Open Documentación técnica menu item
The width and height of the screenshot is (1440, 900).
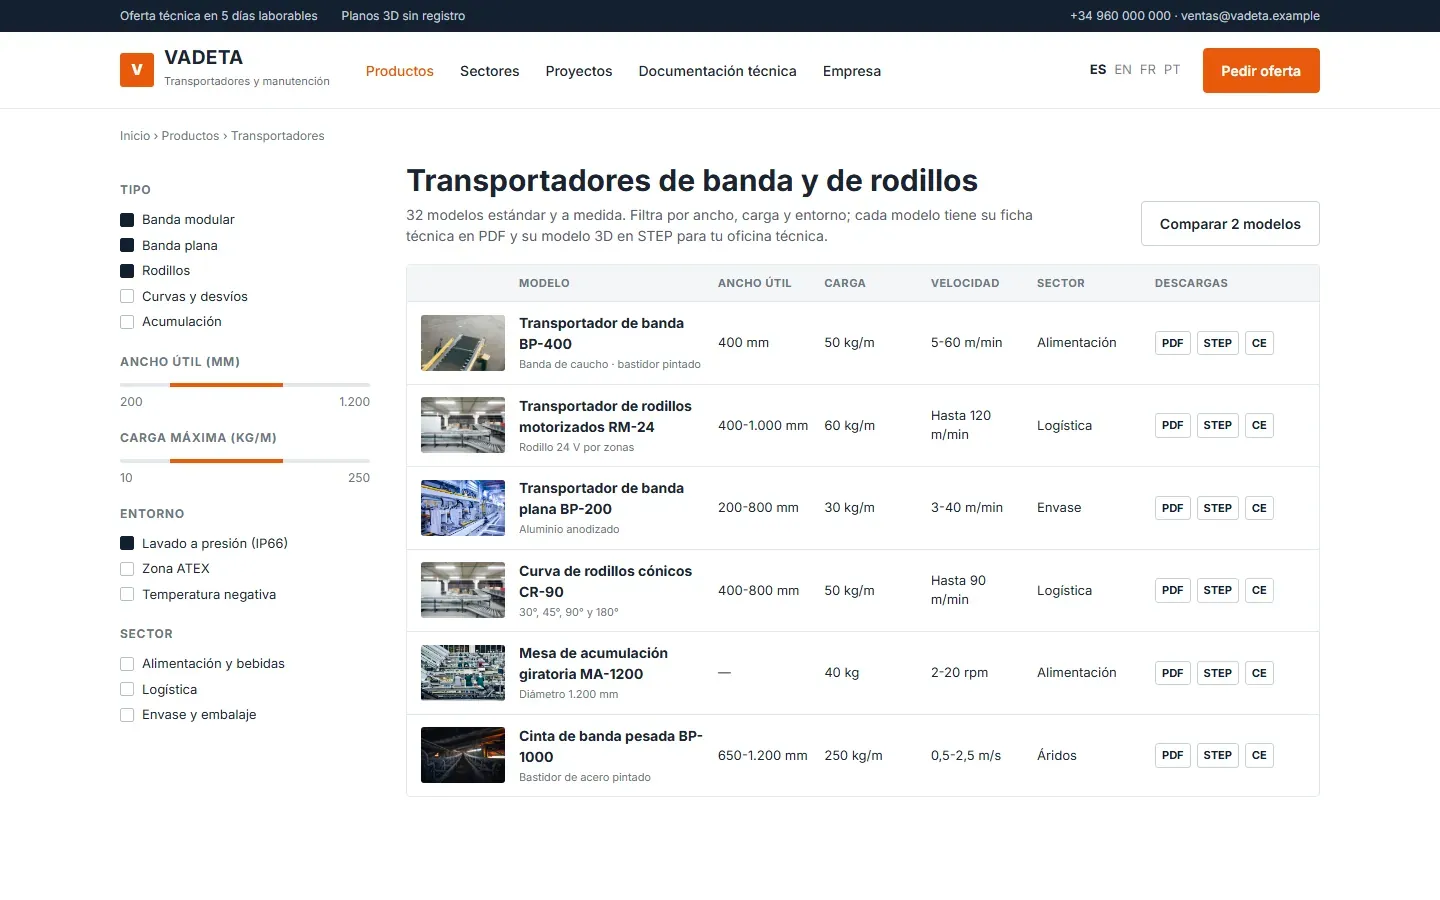coord(717,71)
